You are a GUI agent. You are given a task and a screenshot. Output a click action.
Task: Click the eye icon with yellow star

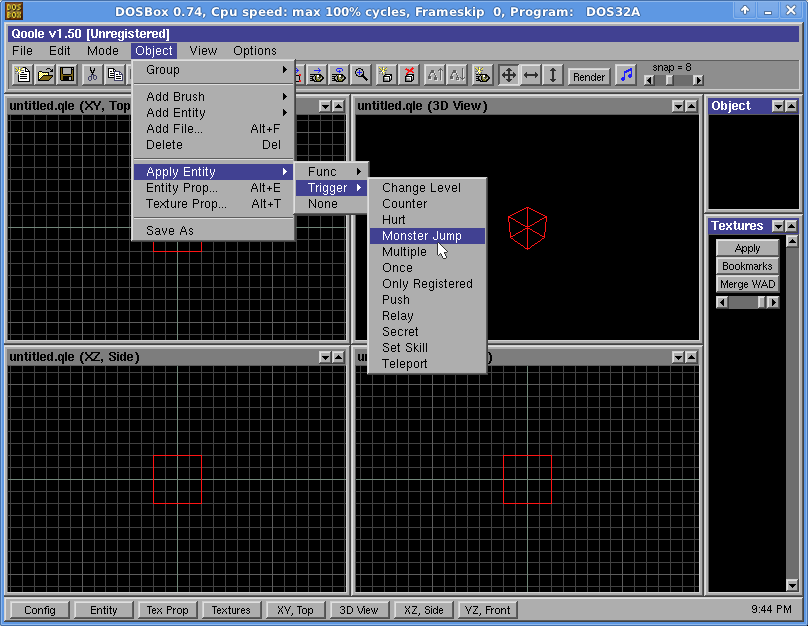coord(482,75)
